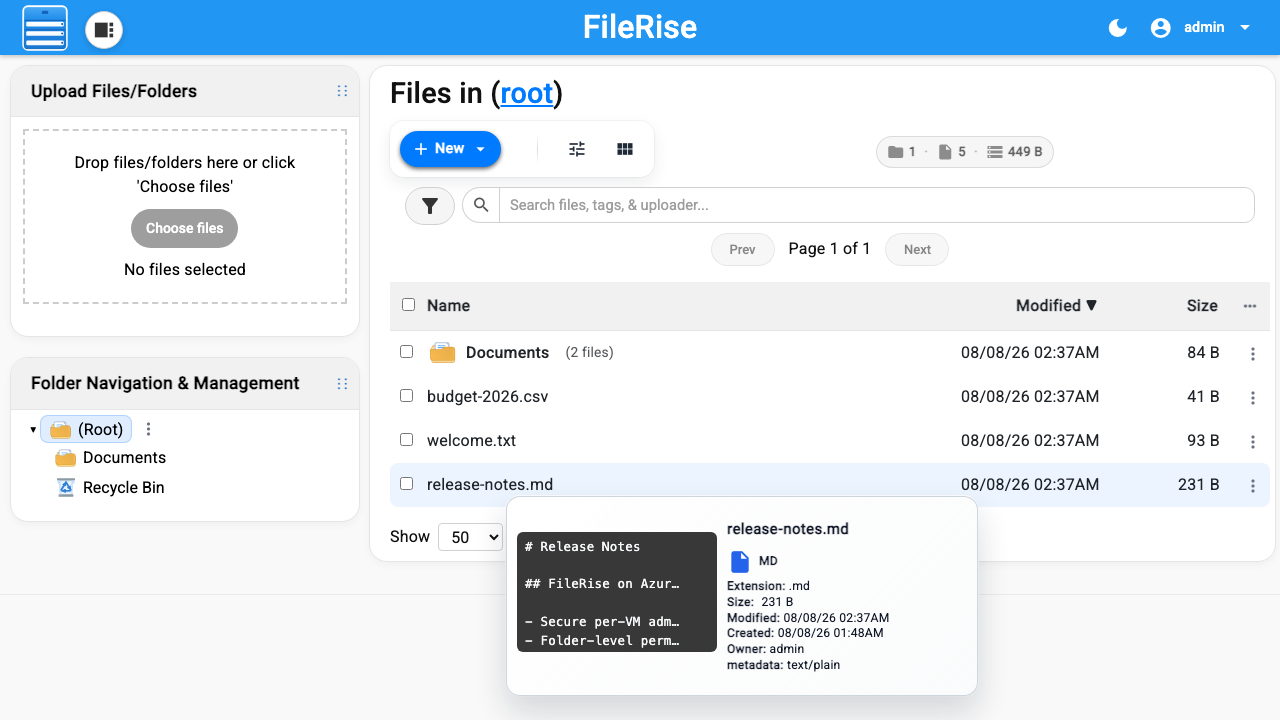The width and height of the screenshot is (1280, 720).
Task: Click the 449 B storage size stat
Action: point(1015,152)
